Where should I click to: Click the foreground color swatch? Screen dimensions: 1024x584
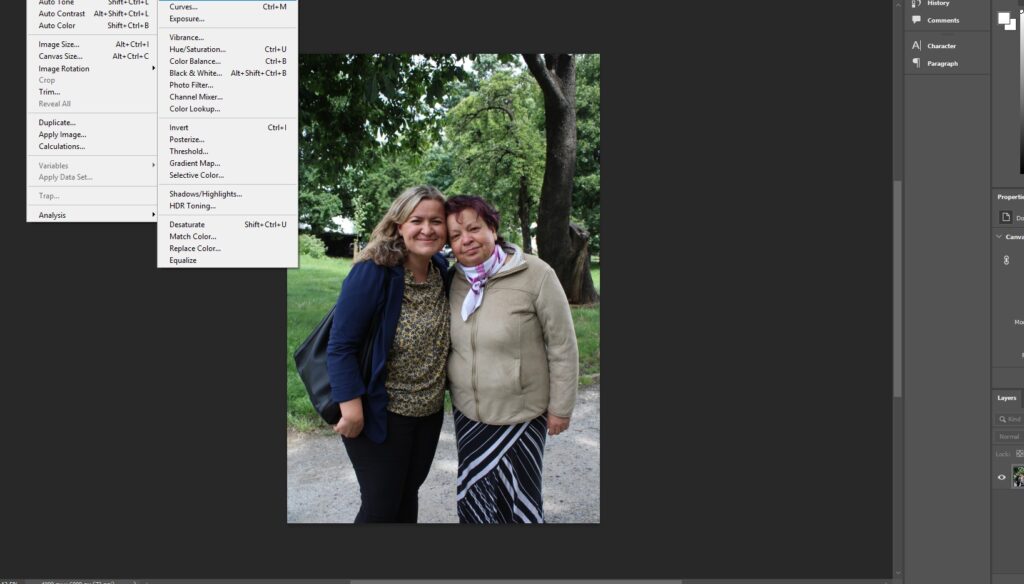[1004, 19]
